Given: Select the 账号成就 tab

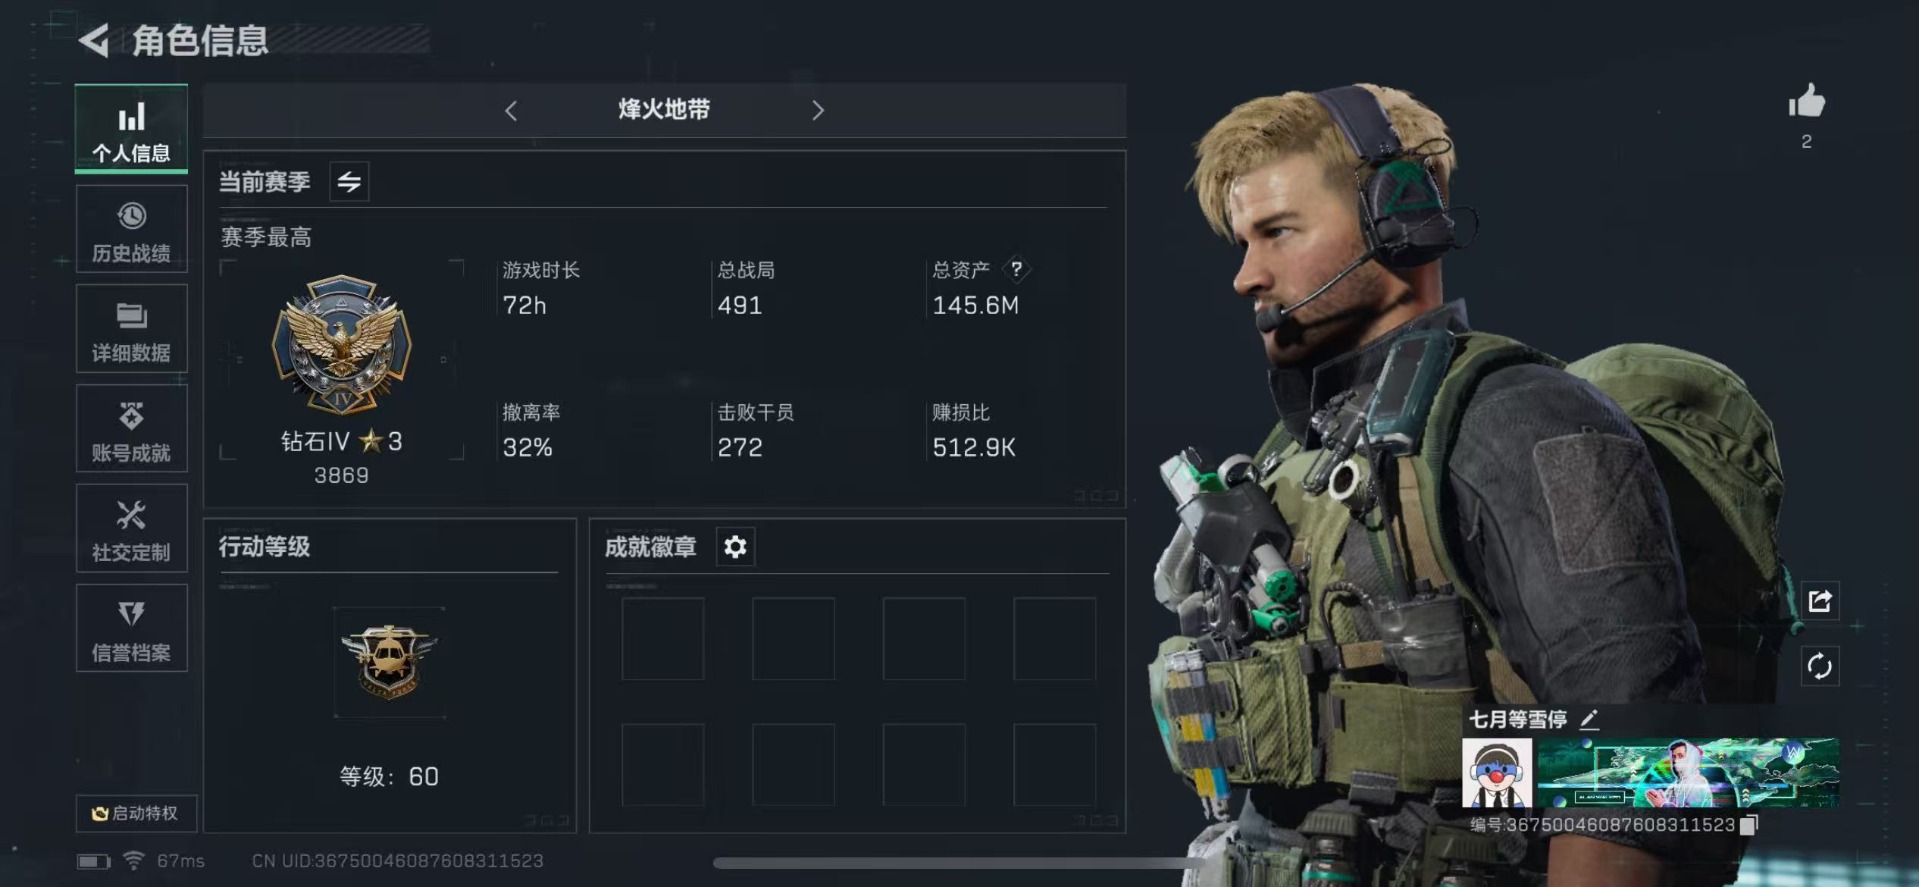Looking at the screenshot, I should coord(131,429).
